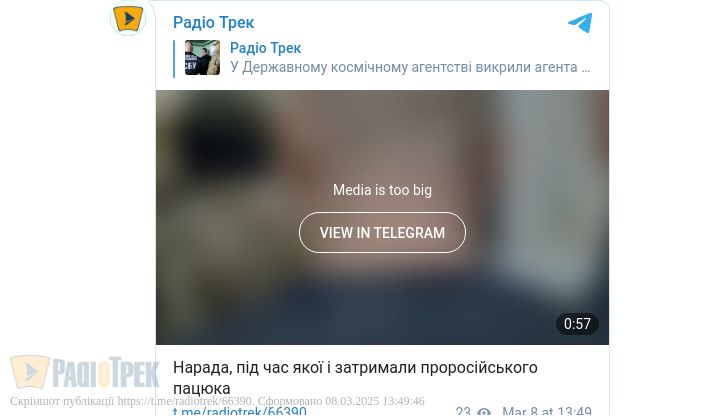Open the Радіо Трек channel title link
Viewport: 720px width, 419px height.
[213, 22]
